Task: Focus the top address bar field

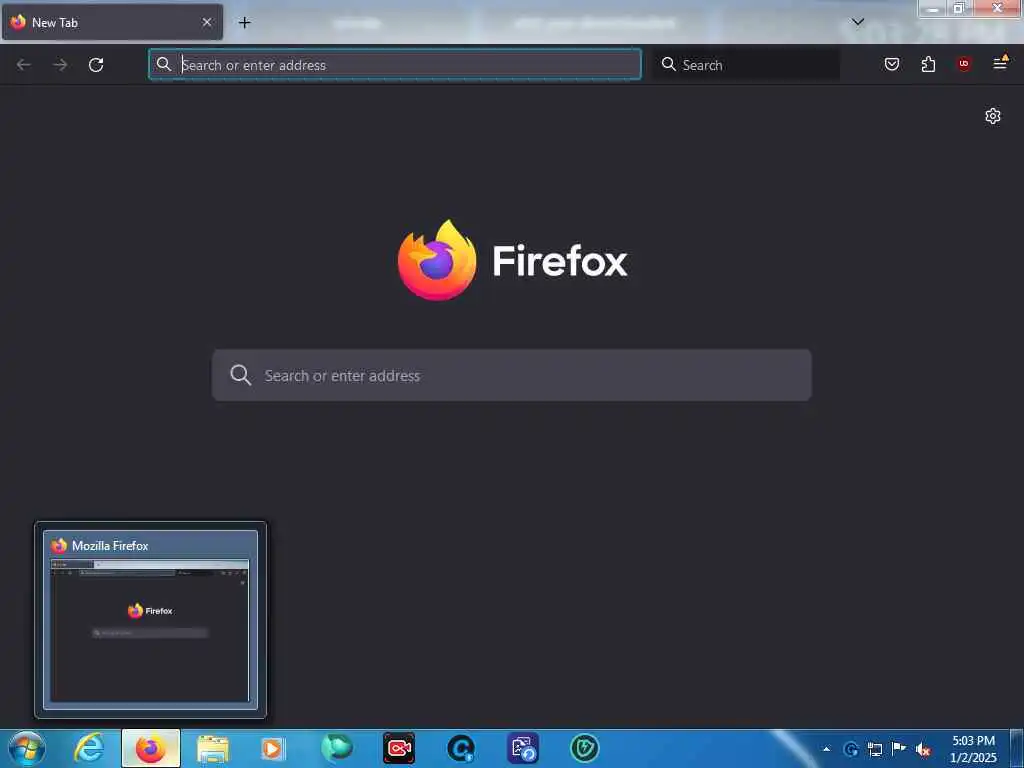Action: (395, 65)
